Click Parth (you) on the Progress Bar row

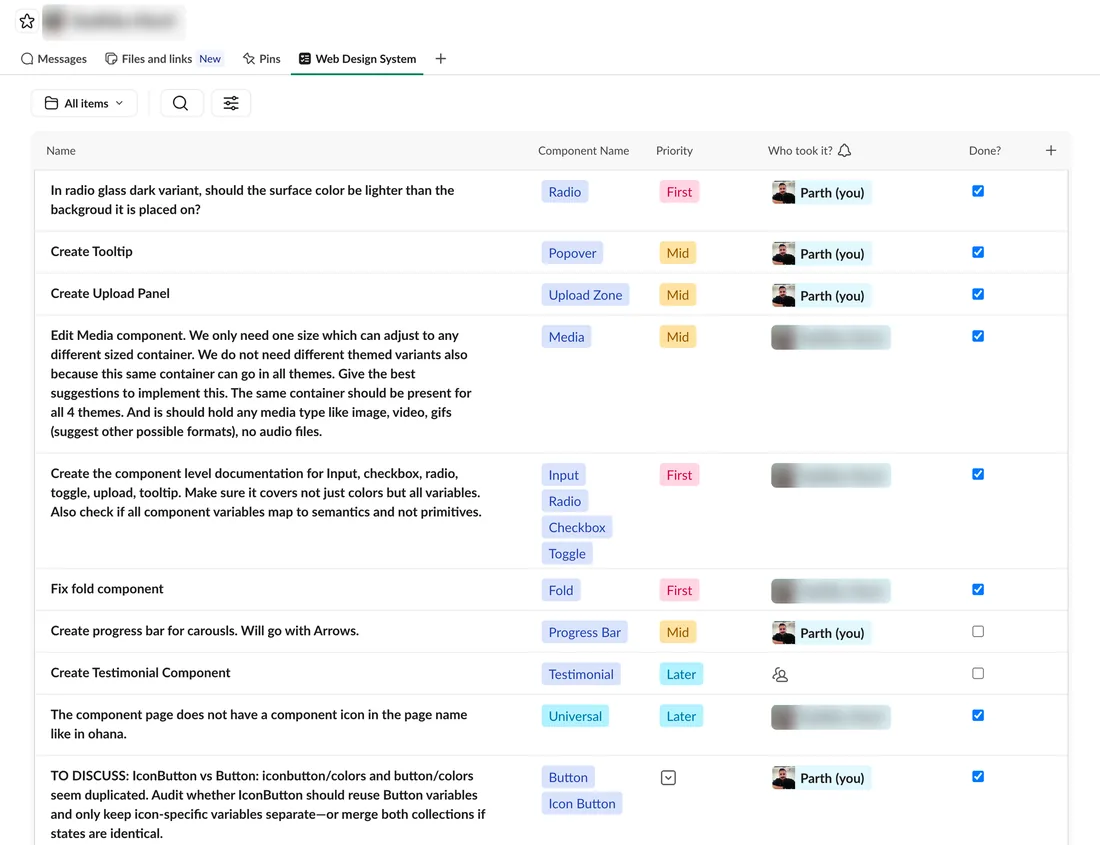pos(821,633)
